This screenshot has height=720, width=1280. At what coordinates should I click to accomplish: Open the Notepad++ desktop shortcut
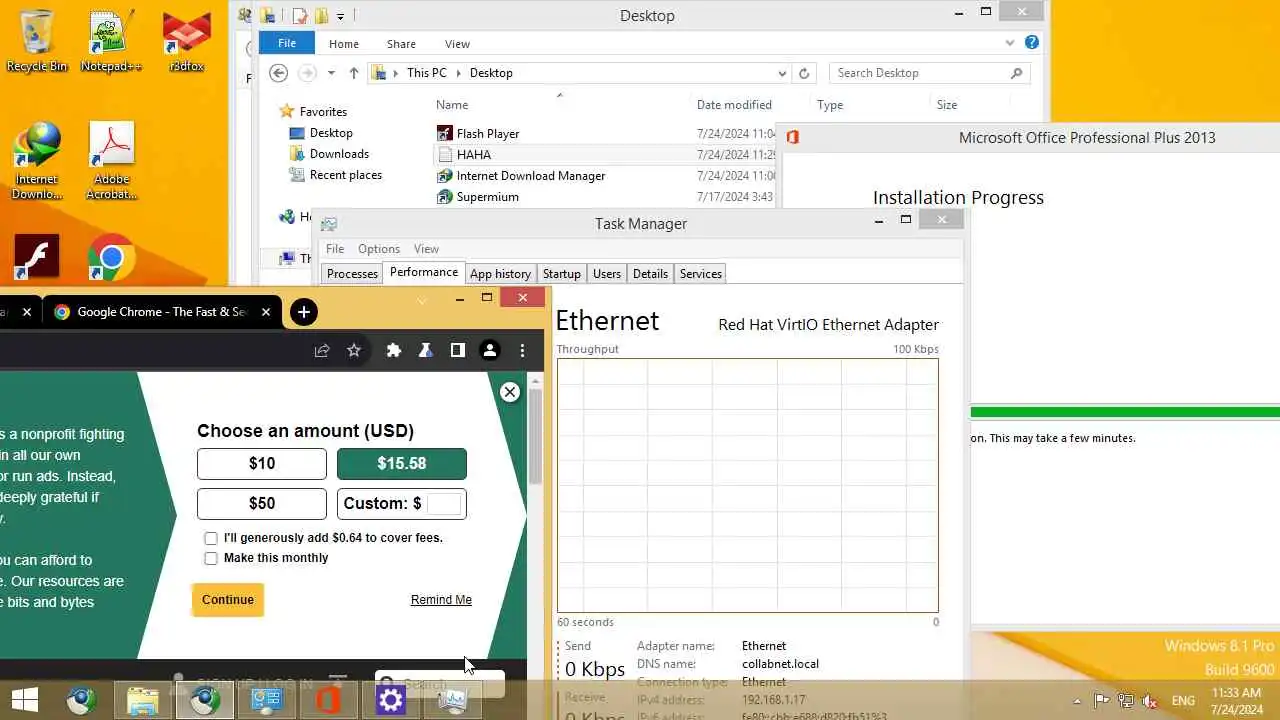click(111, 41)
